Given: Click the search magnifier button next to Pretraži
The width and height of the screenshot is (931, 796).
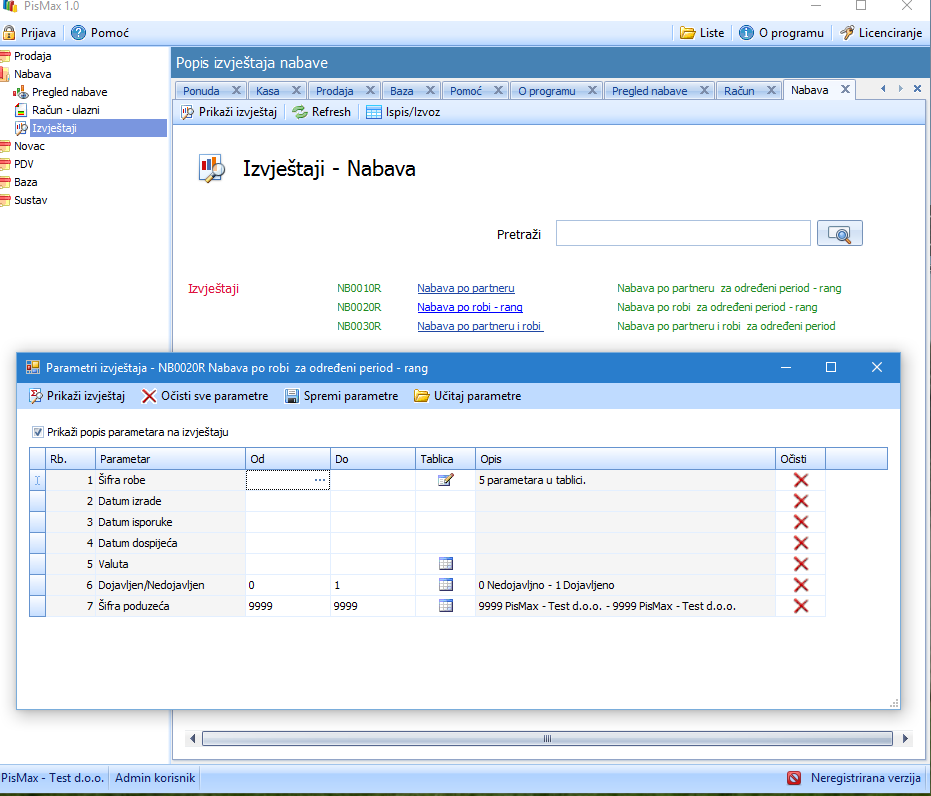Looking at the screenshot, I should 840,233.
